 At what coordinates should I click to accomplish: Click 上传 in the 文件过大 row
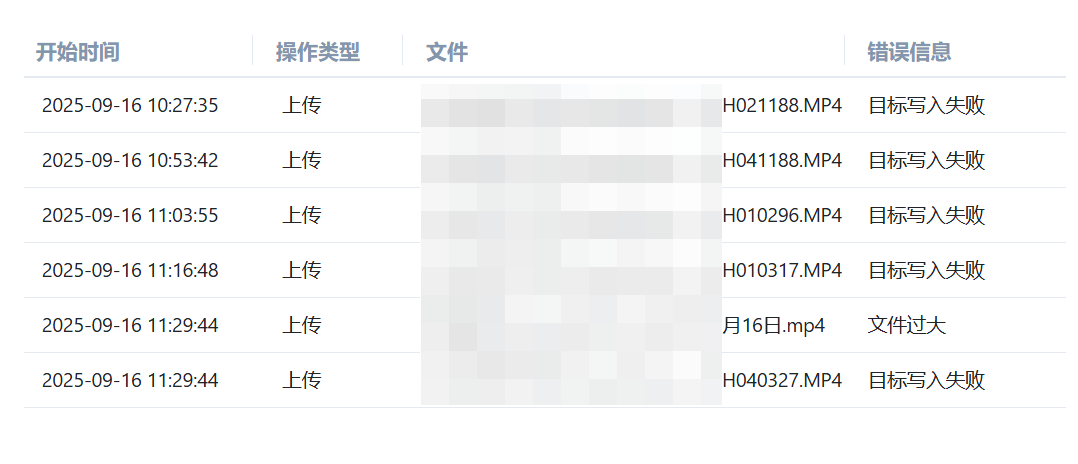302,326
